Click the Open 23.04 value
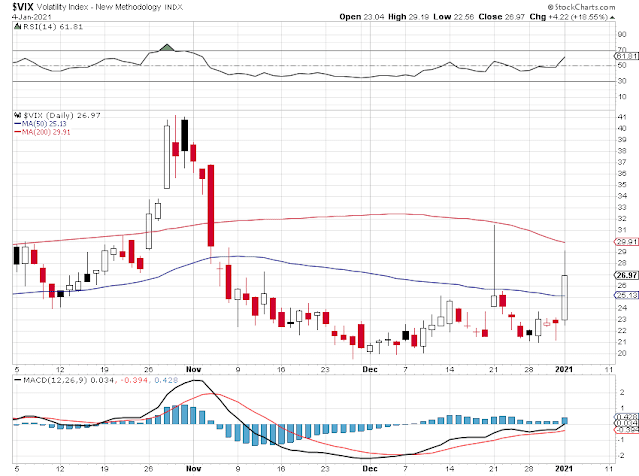 361,17
